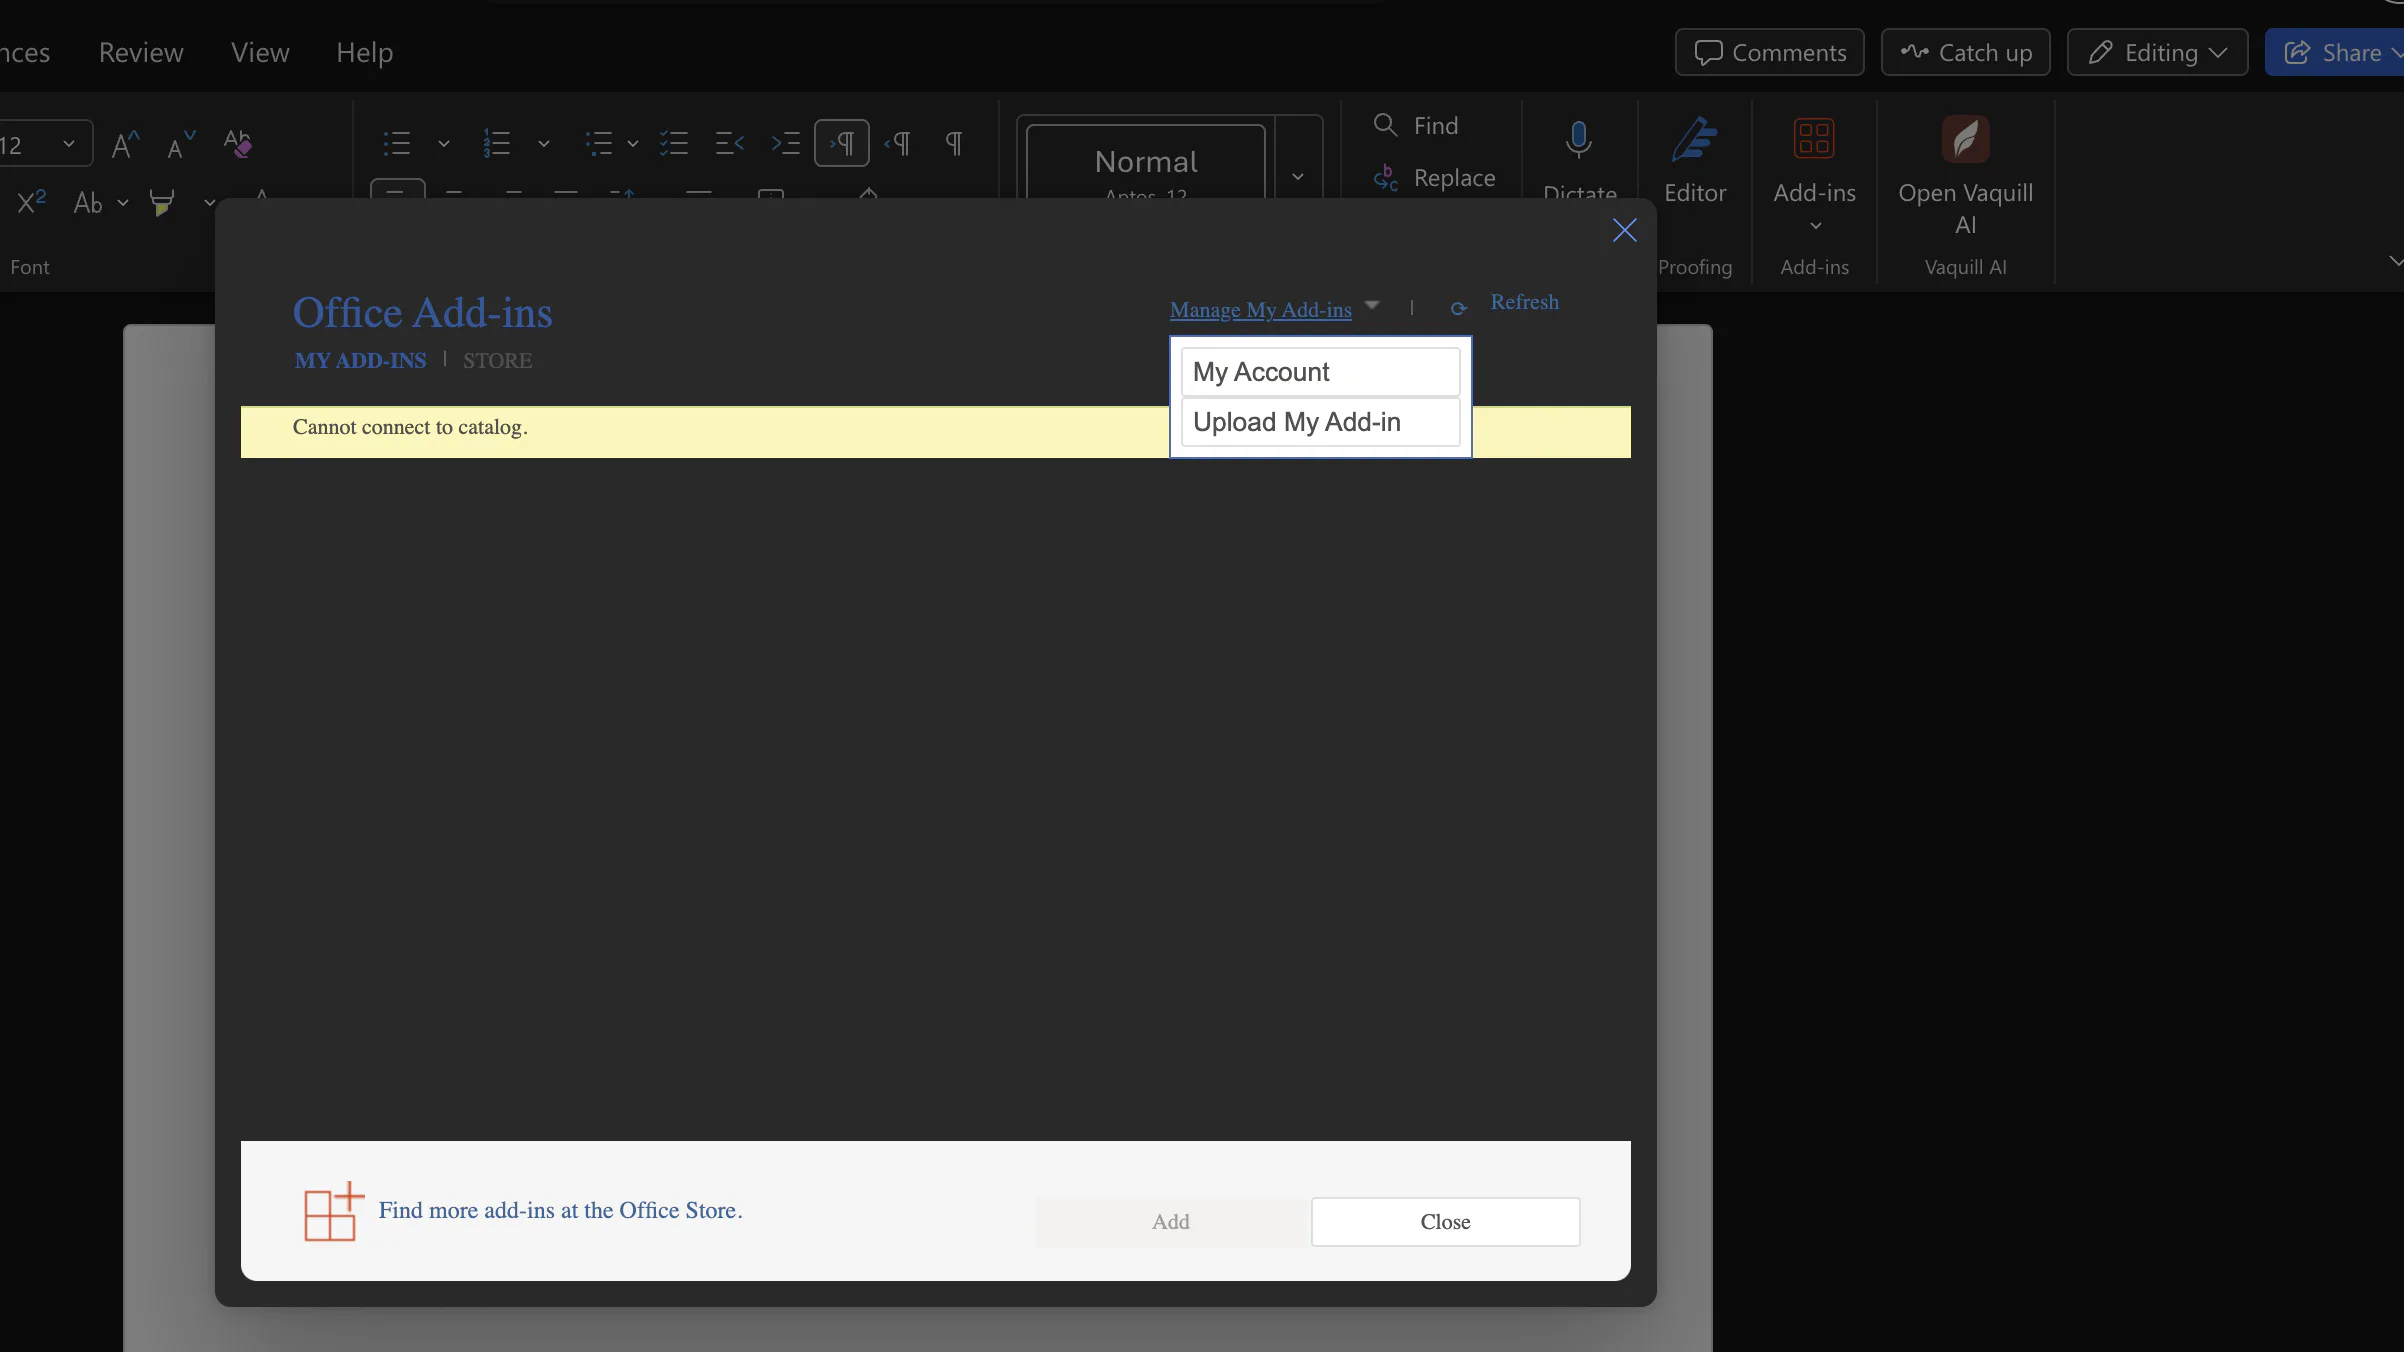Toggle right-to-left text direction

point(898,144)
